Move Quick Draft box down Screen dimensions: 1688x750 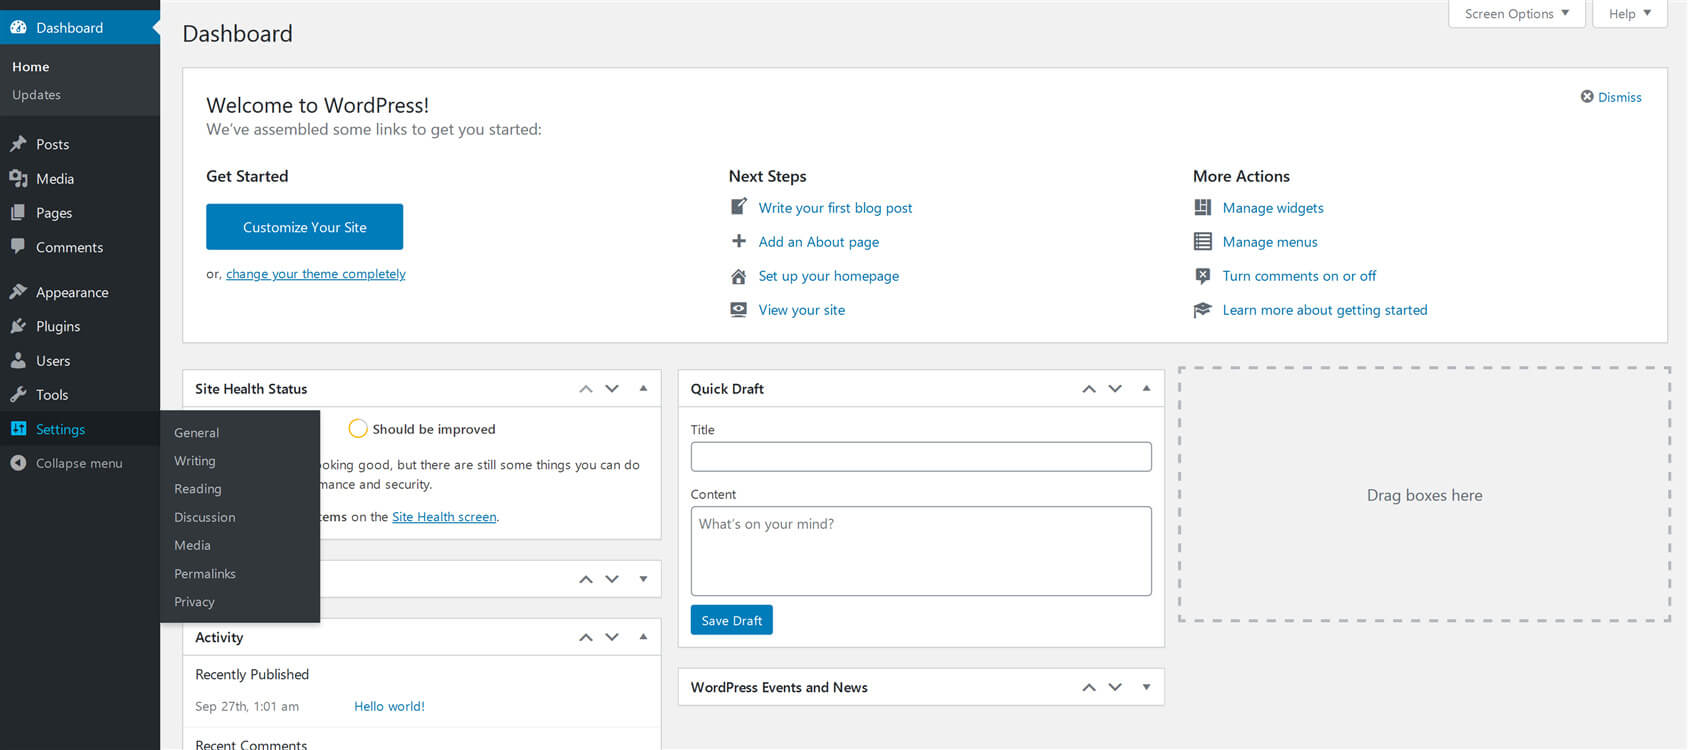1115,389
